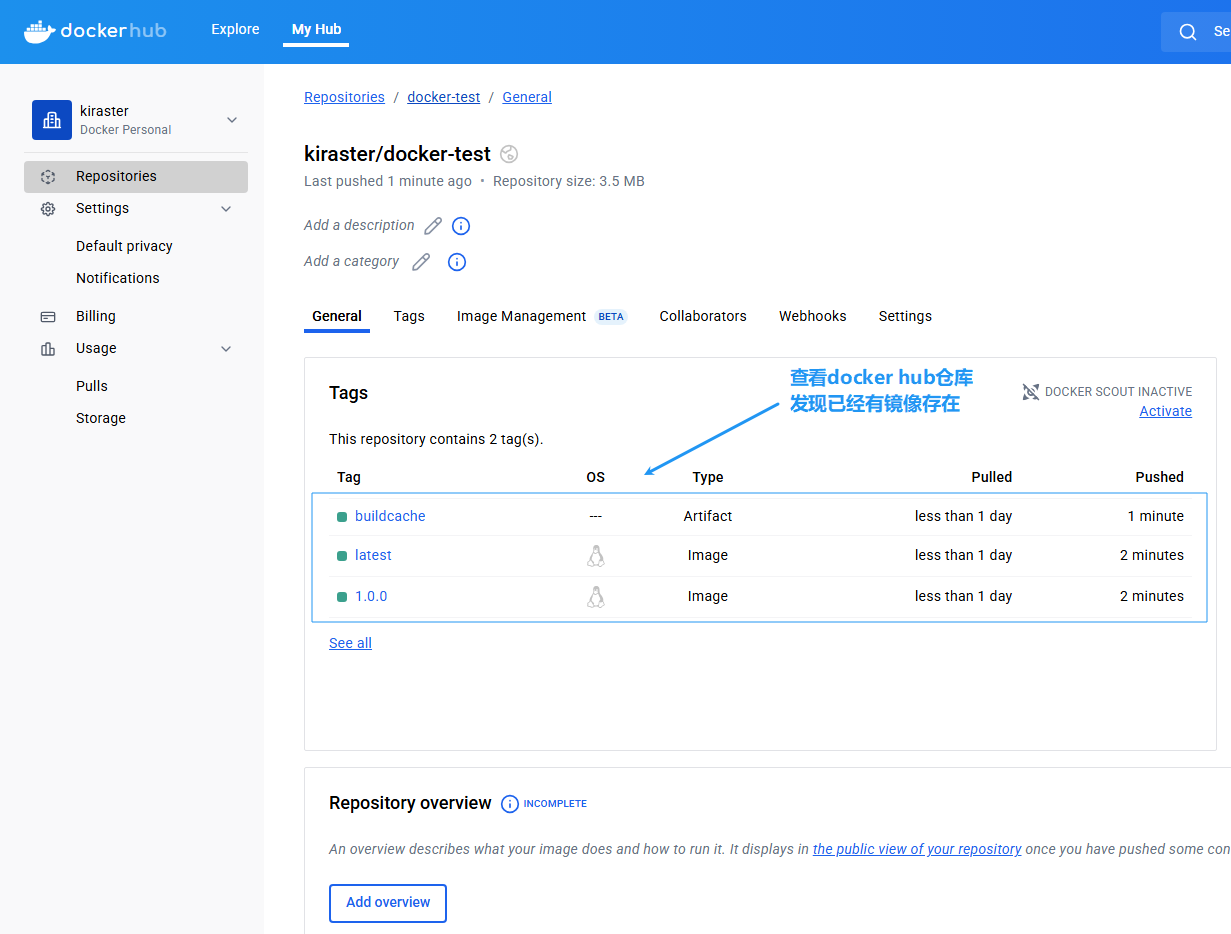The image size is (1231, 934).
Task: Click the Billing card icon
Action: coord(48,316)
